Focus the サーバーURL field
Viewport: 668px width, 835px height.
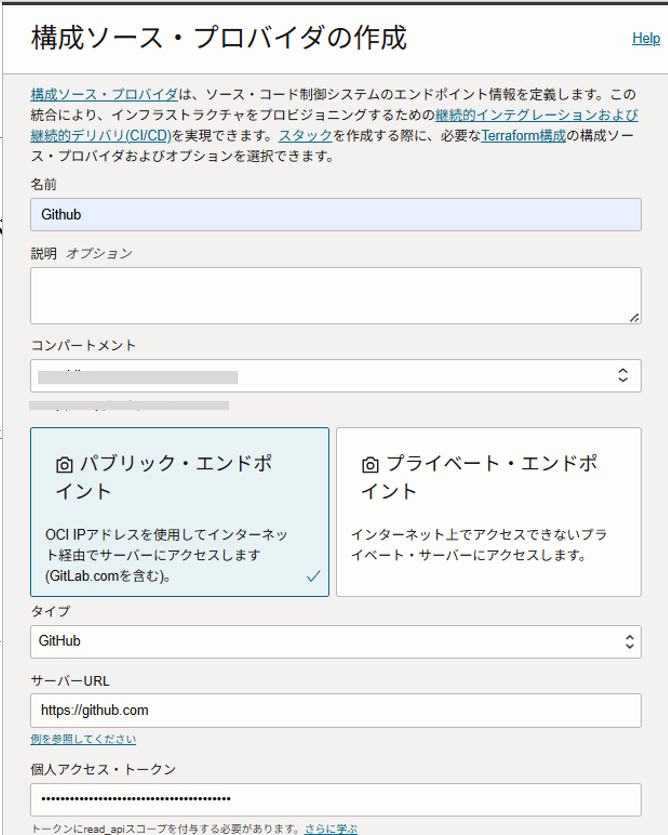click(336, 710)
